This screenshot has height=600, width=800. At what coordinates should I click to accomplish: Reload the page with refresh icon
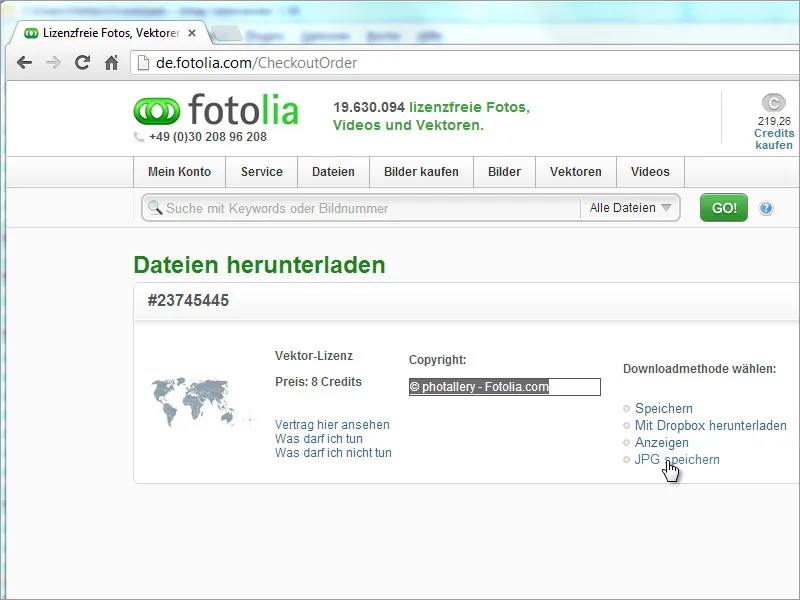[x=82, y=63]
